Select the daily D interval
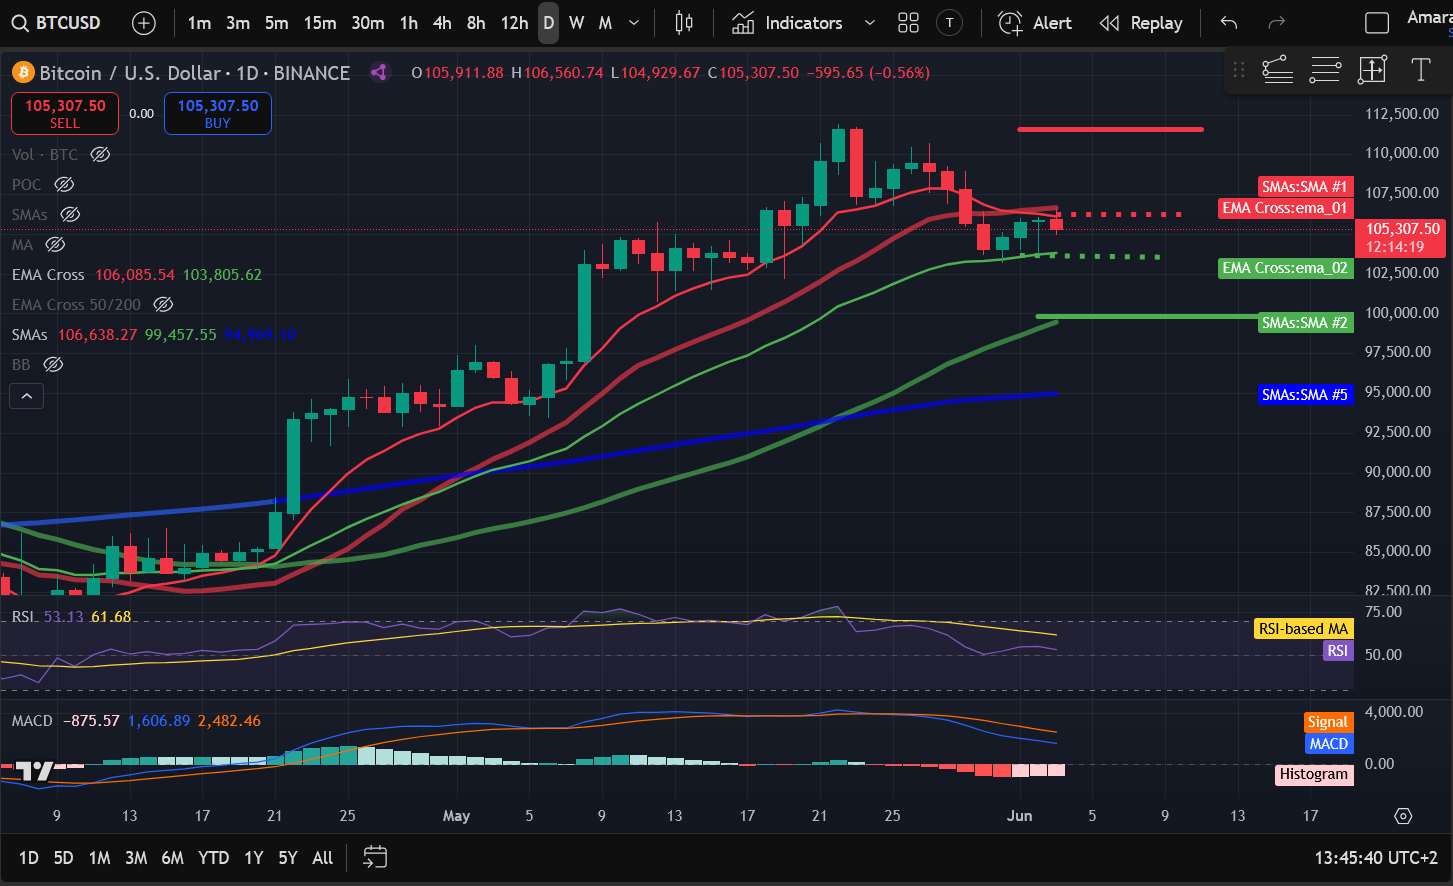The height and width of the screenshot is (886, 1453). [x=548, y=23]
